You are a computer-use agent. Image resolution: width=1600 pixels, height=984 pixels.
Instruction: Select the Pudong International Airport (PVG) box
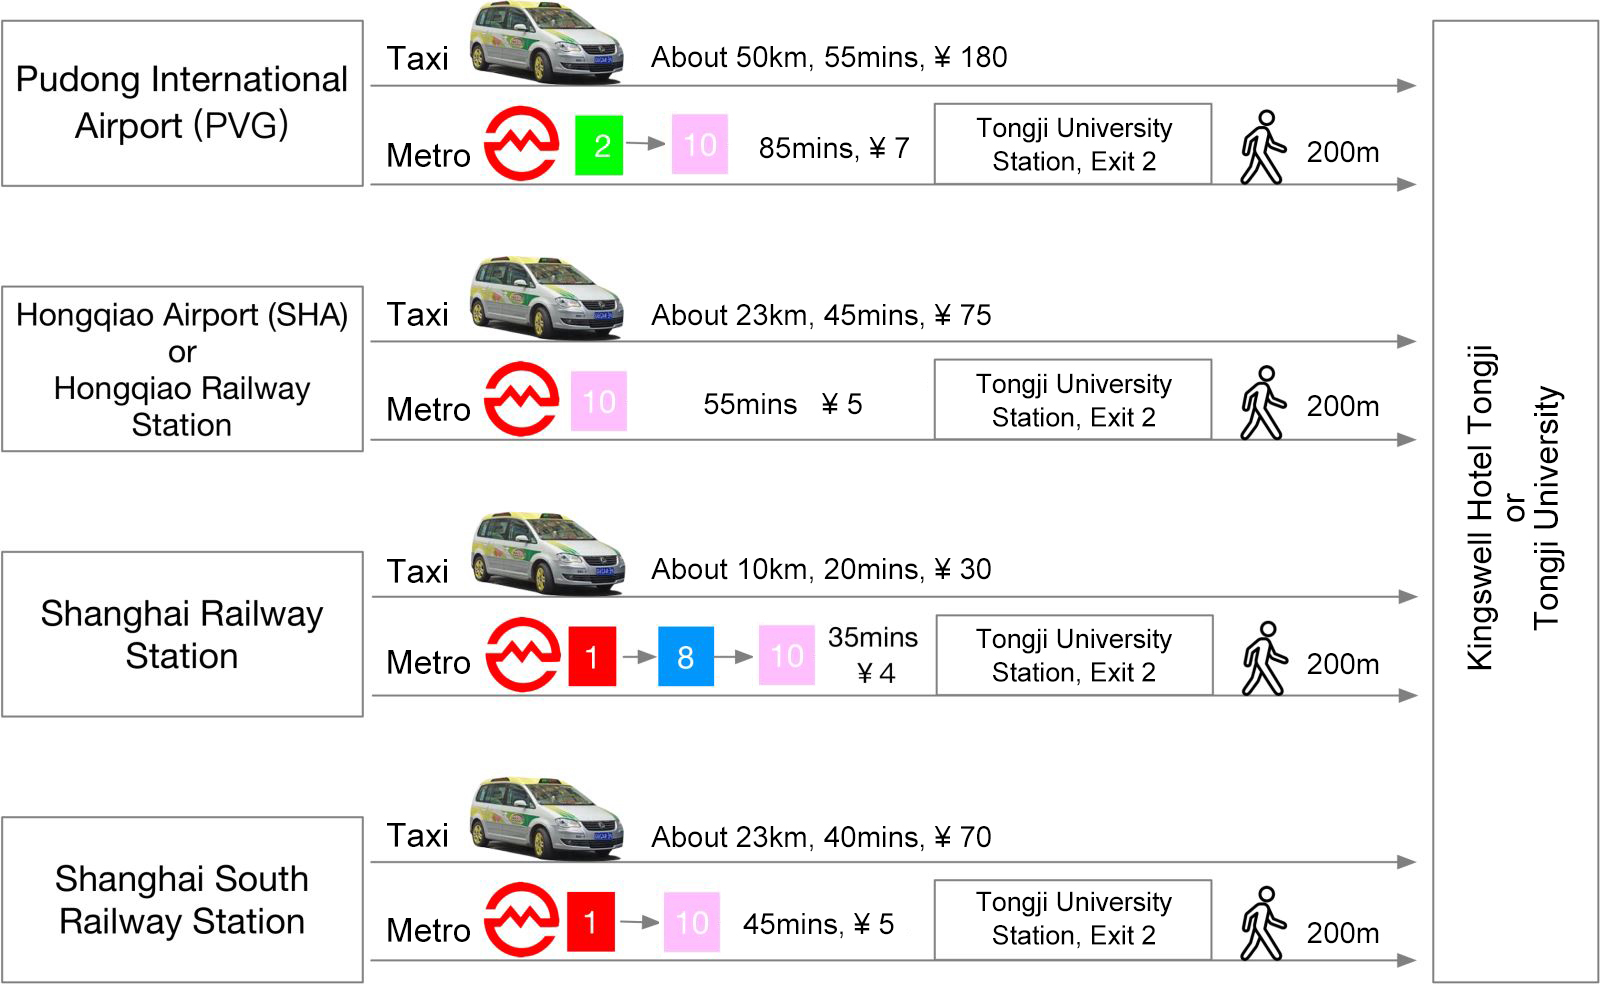182,103
